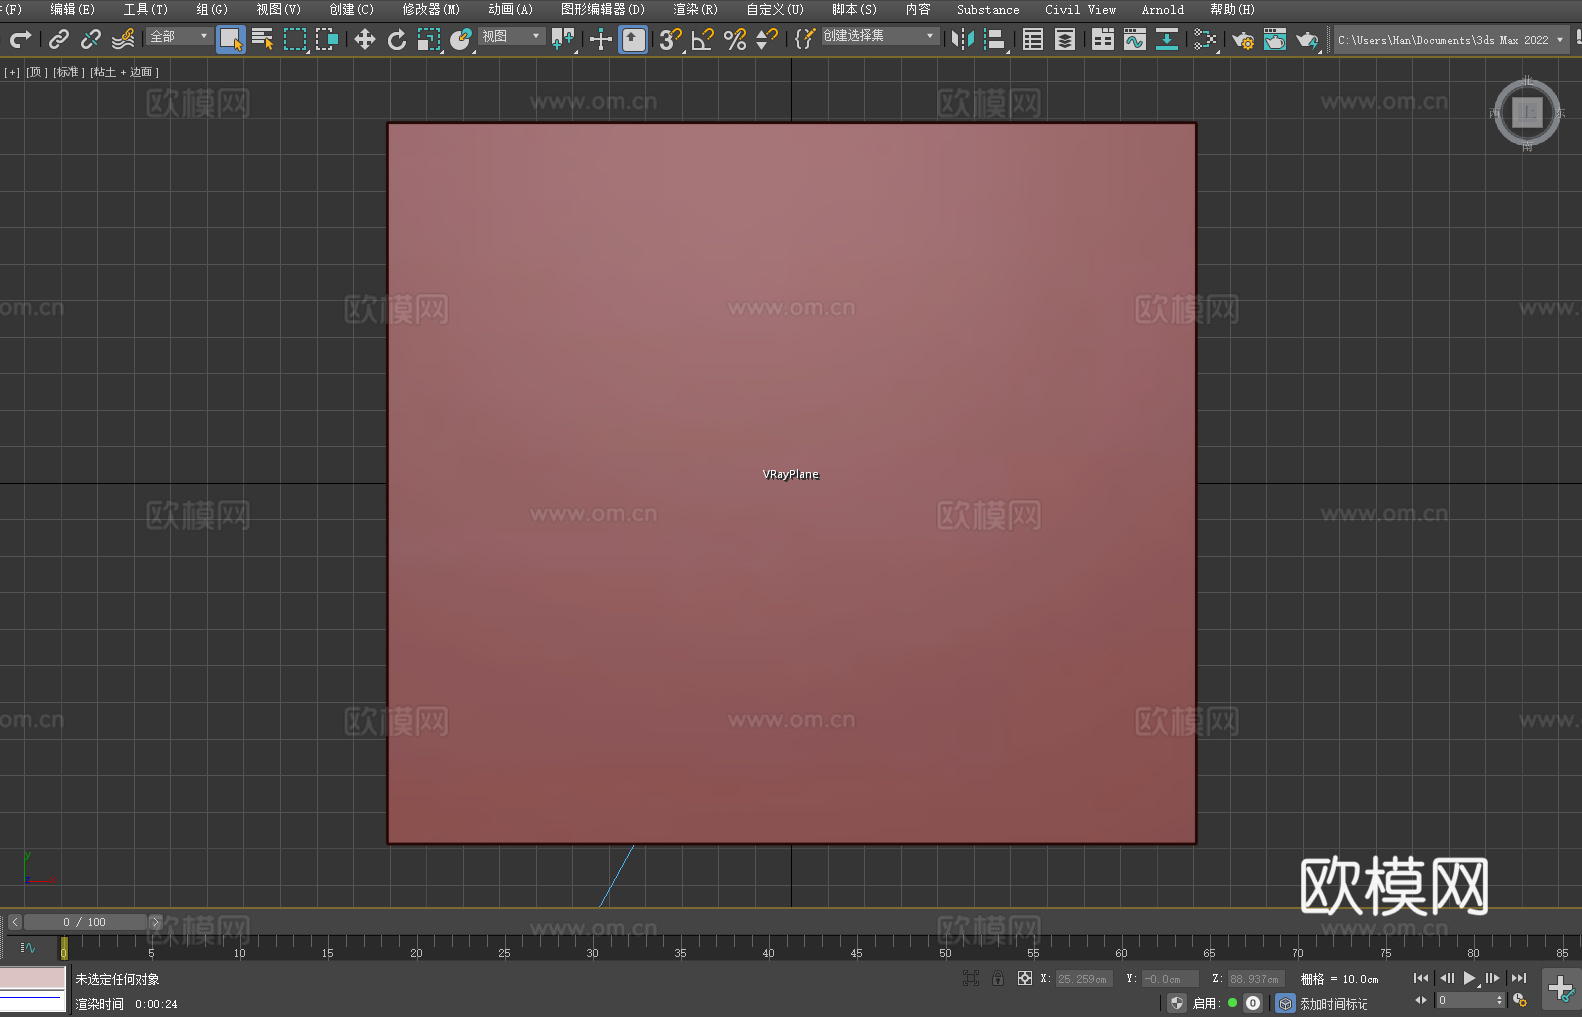Click Absolute mode transform type-in icon
Screen dimensions: 1582x1017
tap(1025, 978)
